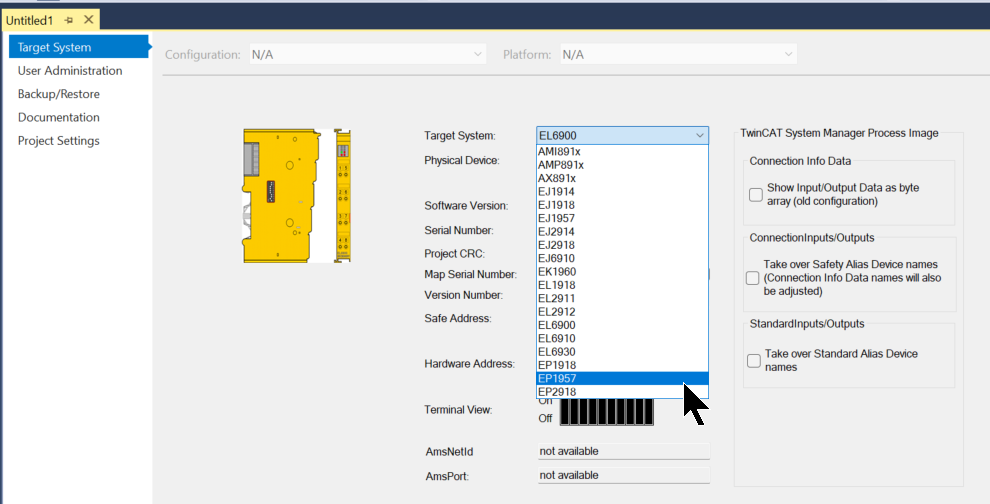Choose AMP891x from the target list

coord(622,165)
